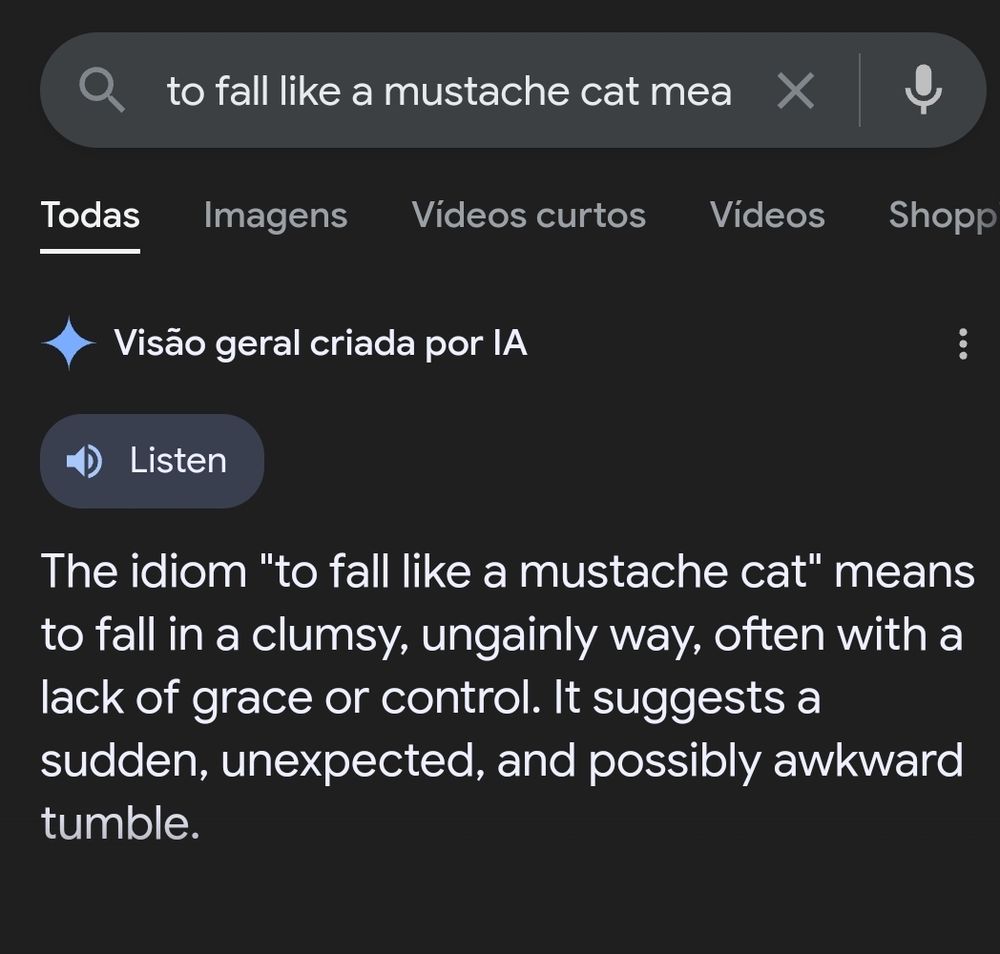Click the speaker icon inside Listen

point(84,461)
